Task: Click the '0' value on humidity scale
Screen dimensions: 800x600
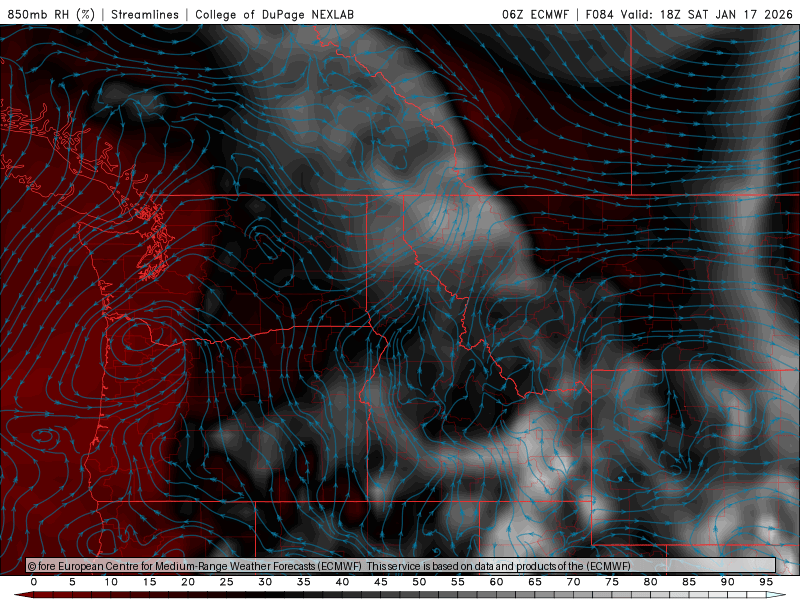Action: point(34,582)
